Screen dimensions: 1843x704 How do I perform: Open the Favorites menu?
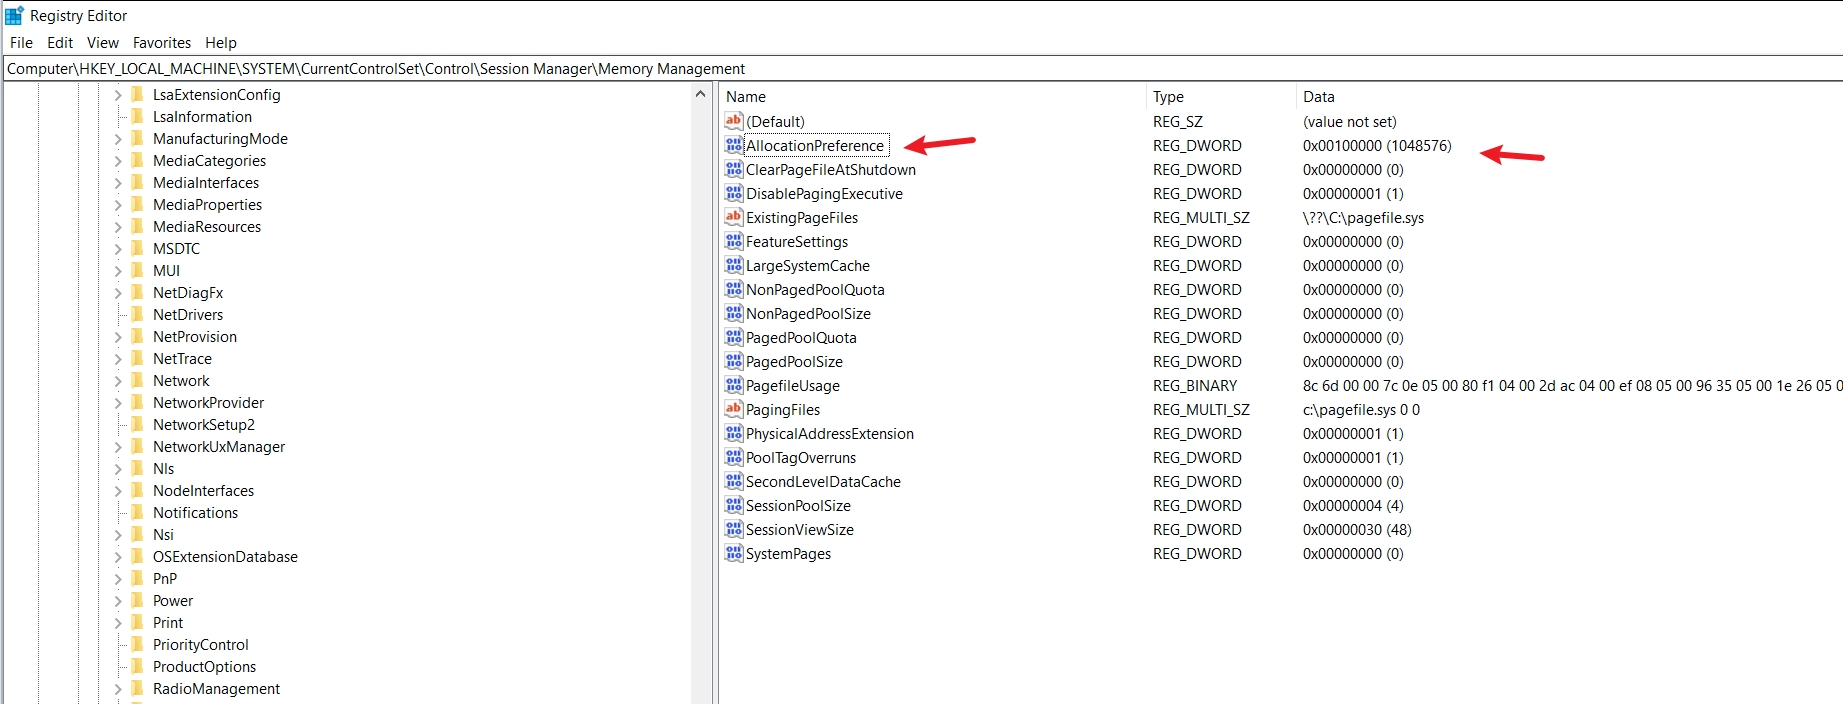click(x=162, y=43)
